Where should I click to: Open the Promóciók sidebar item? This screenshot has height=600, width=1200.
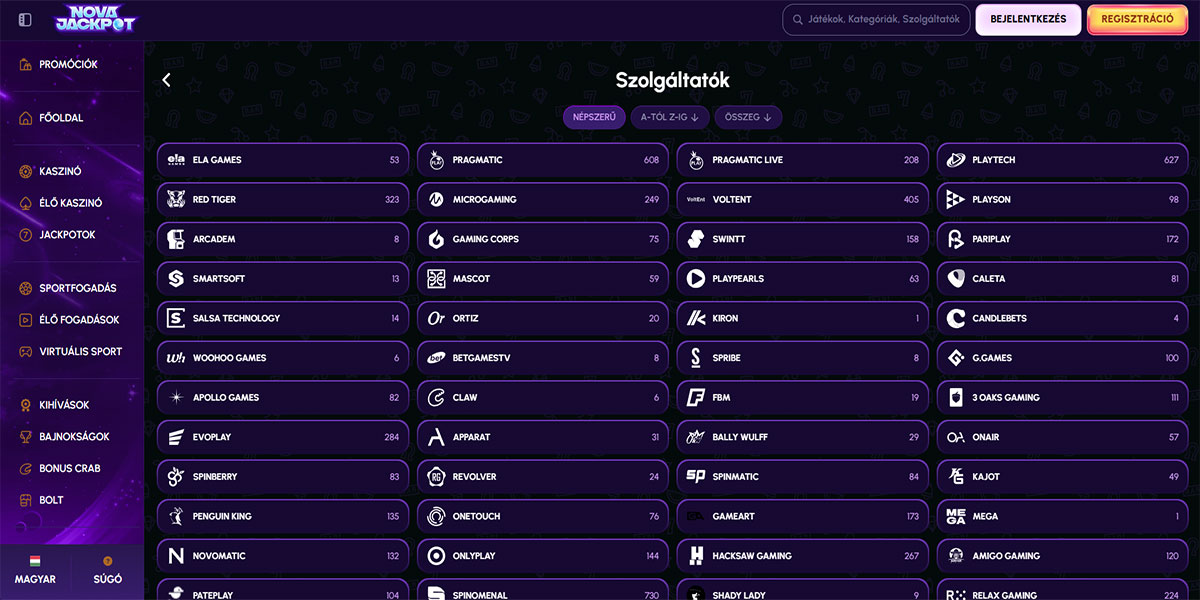(68, 65)
